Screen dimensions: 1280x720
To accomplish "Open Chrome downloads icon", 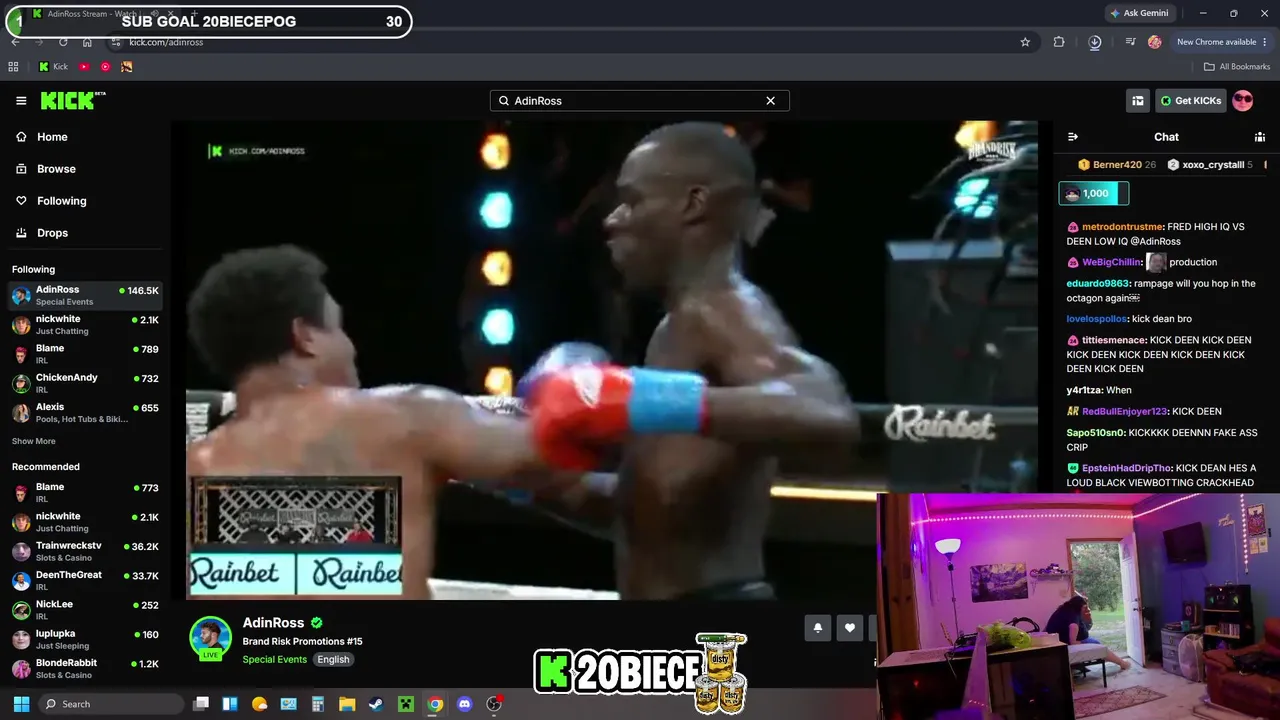I will (1095, 42).
